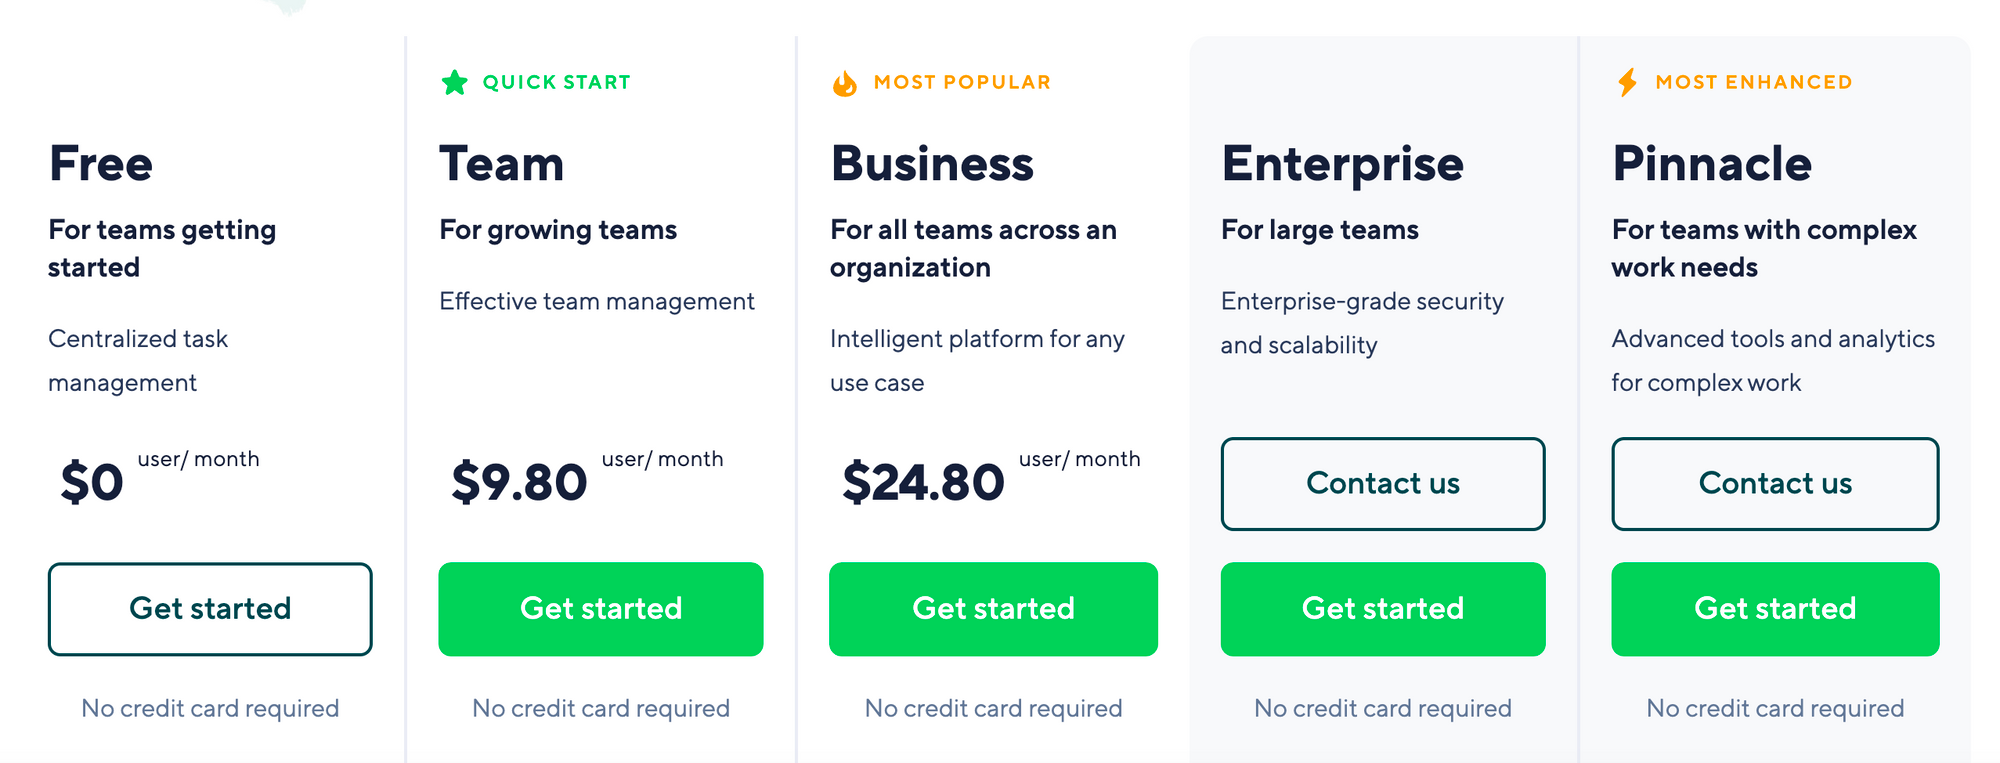Click the orange flame Most Popular icon
Image resolution: width=2000 pixels, height=763 pixels.
845,82
